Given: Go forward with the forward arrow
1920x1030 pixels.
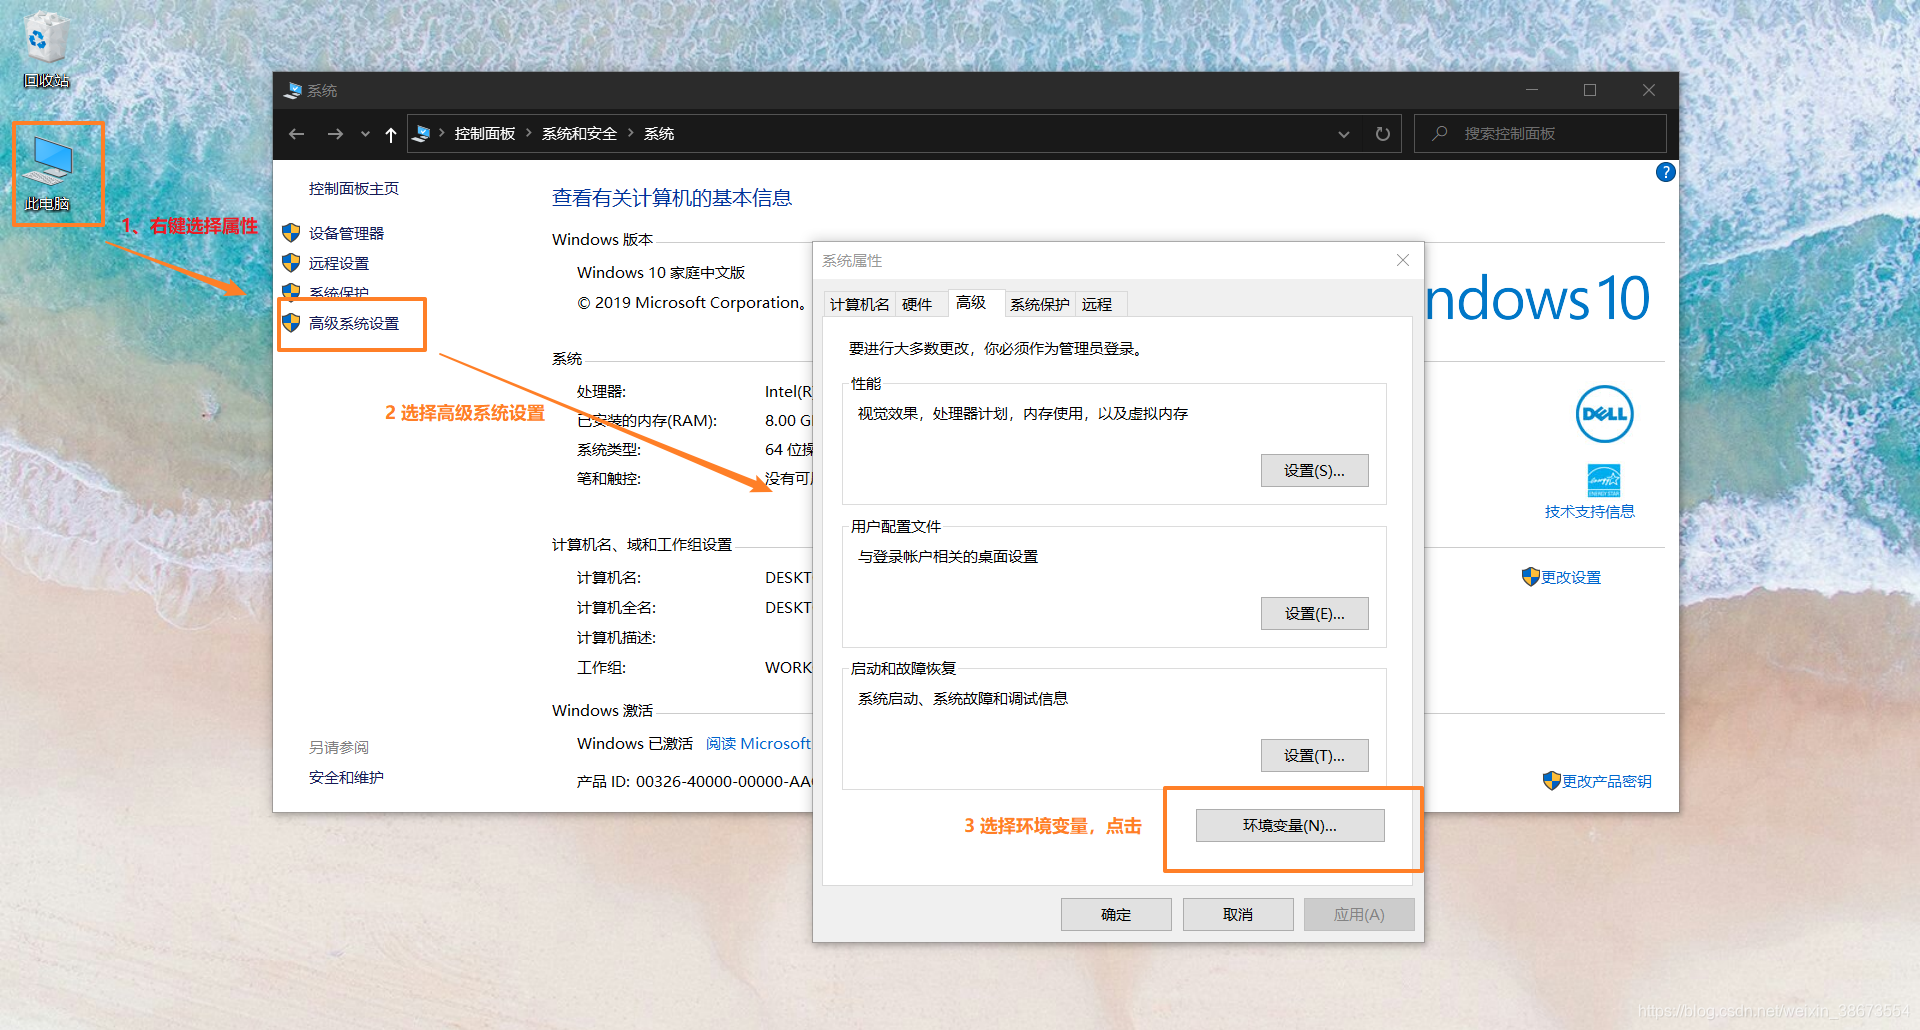Looking at the screenshot, I should 335,134.
